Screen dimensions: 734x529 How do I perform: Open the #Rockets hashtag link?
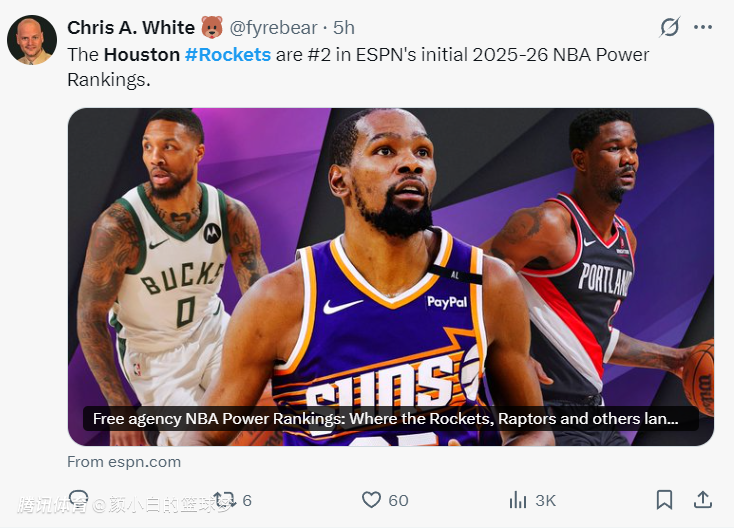point(228,54)
